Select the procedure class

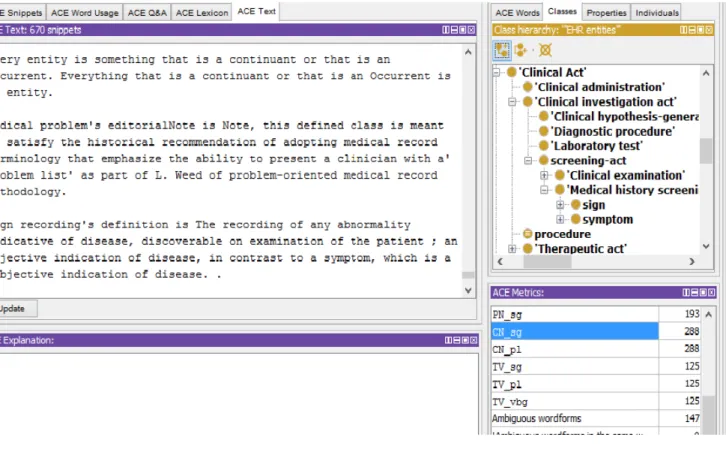(563, 234)
